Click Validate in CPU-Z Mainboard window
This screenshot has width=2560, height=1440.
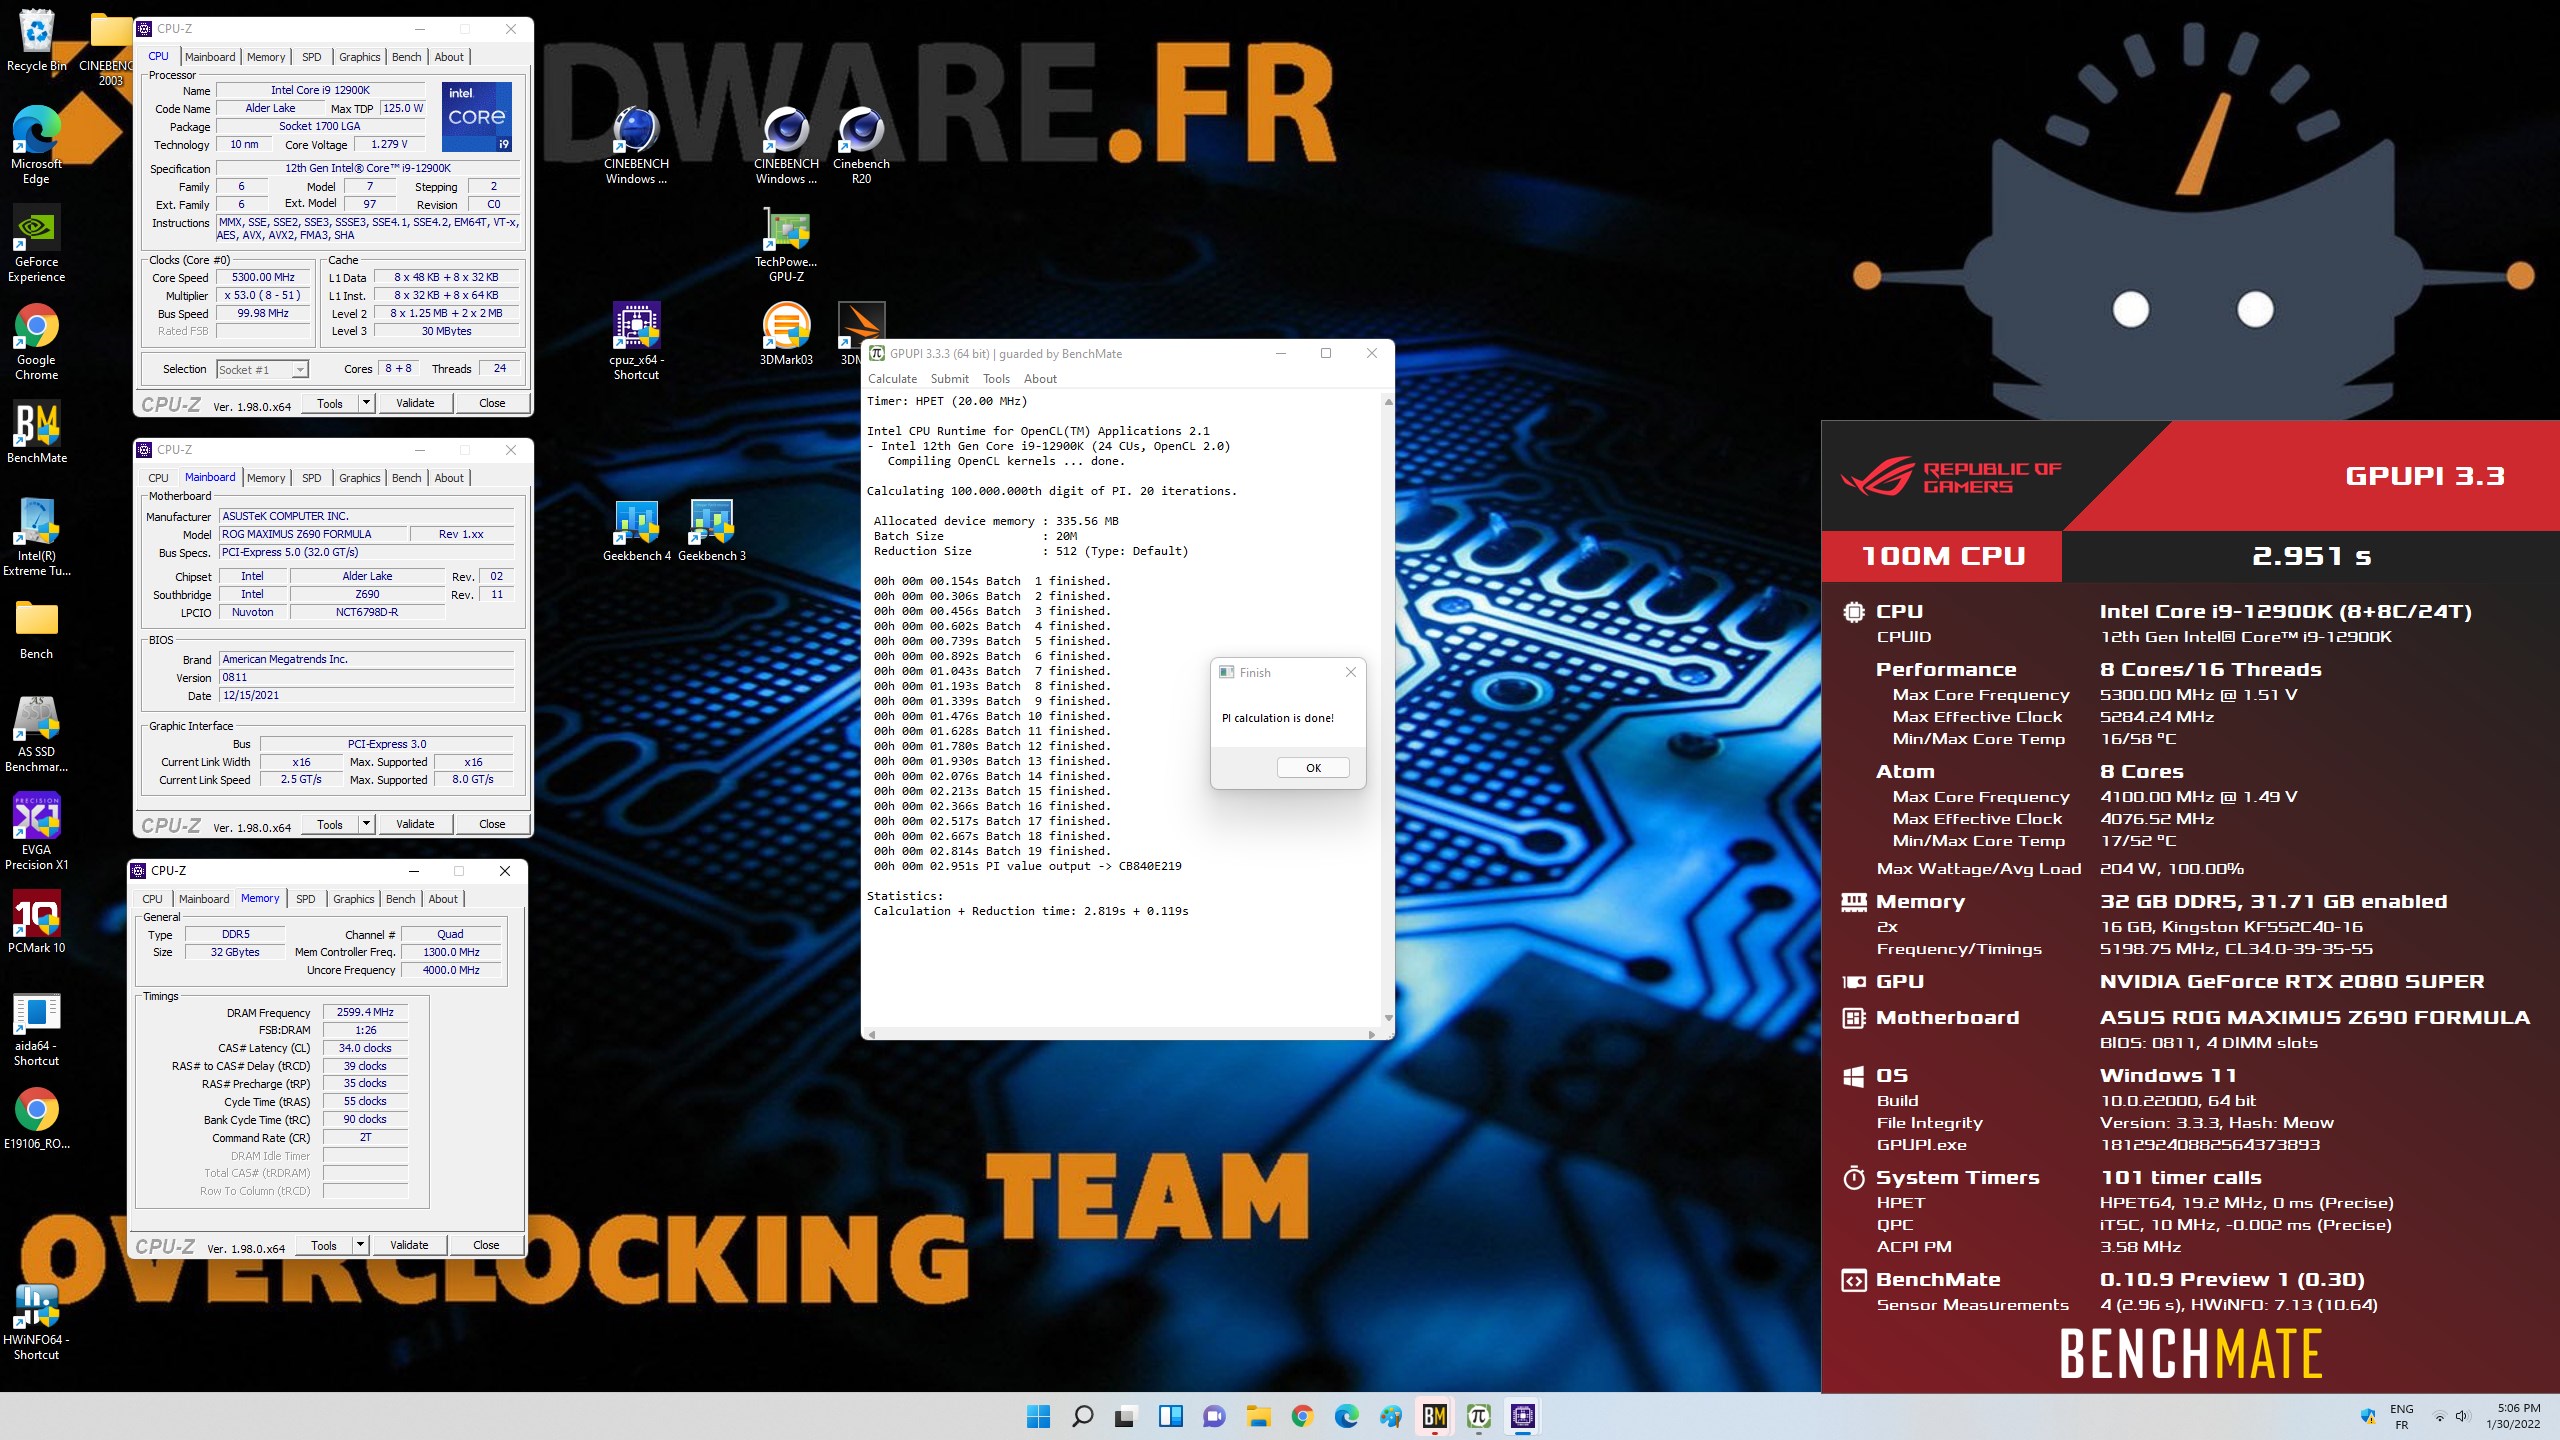coord(415,824)
